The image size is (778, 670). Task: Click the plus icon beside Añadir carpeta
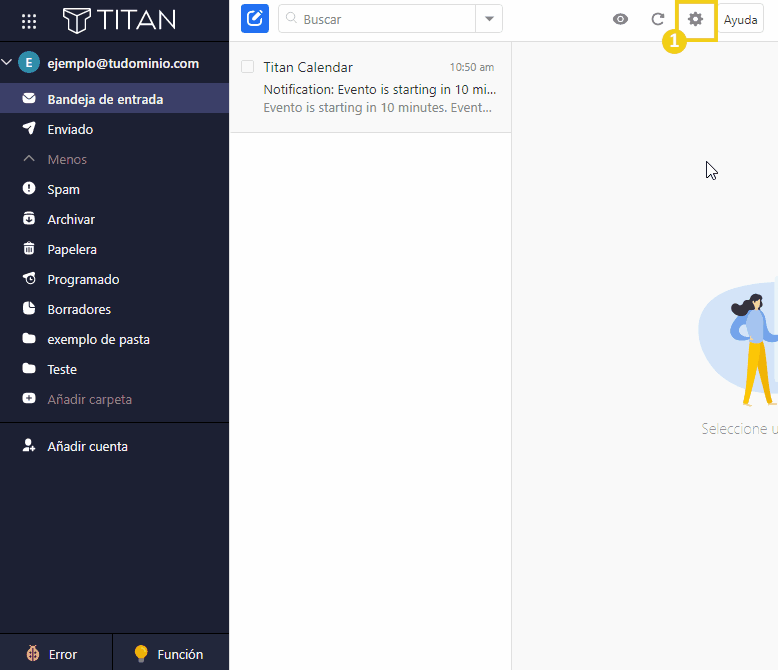coord(29,398)
